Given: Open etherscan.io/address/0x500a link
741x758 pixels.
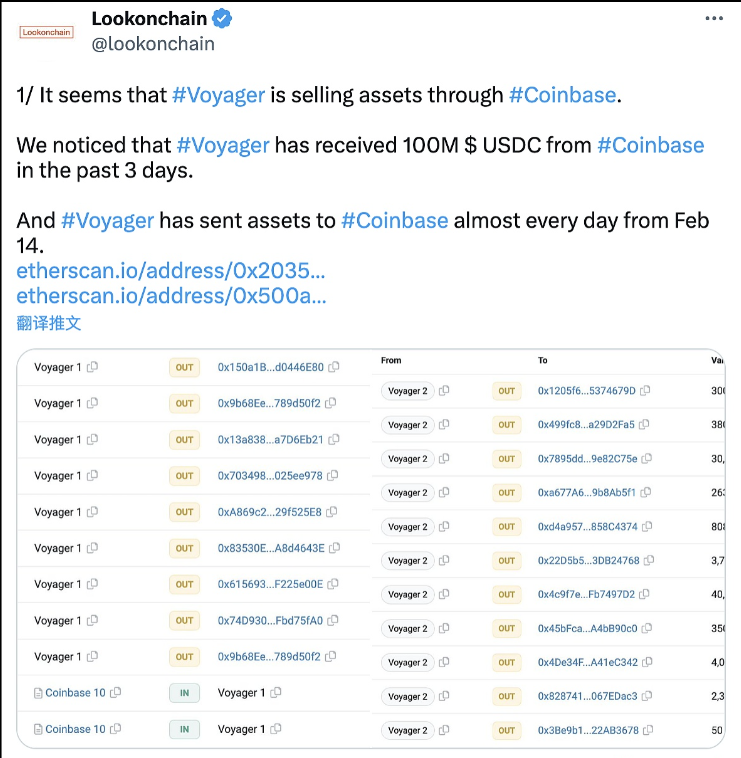Looking at the screenshot, I should click(171, 296).
